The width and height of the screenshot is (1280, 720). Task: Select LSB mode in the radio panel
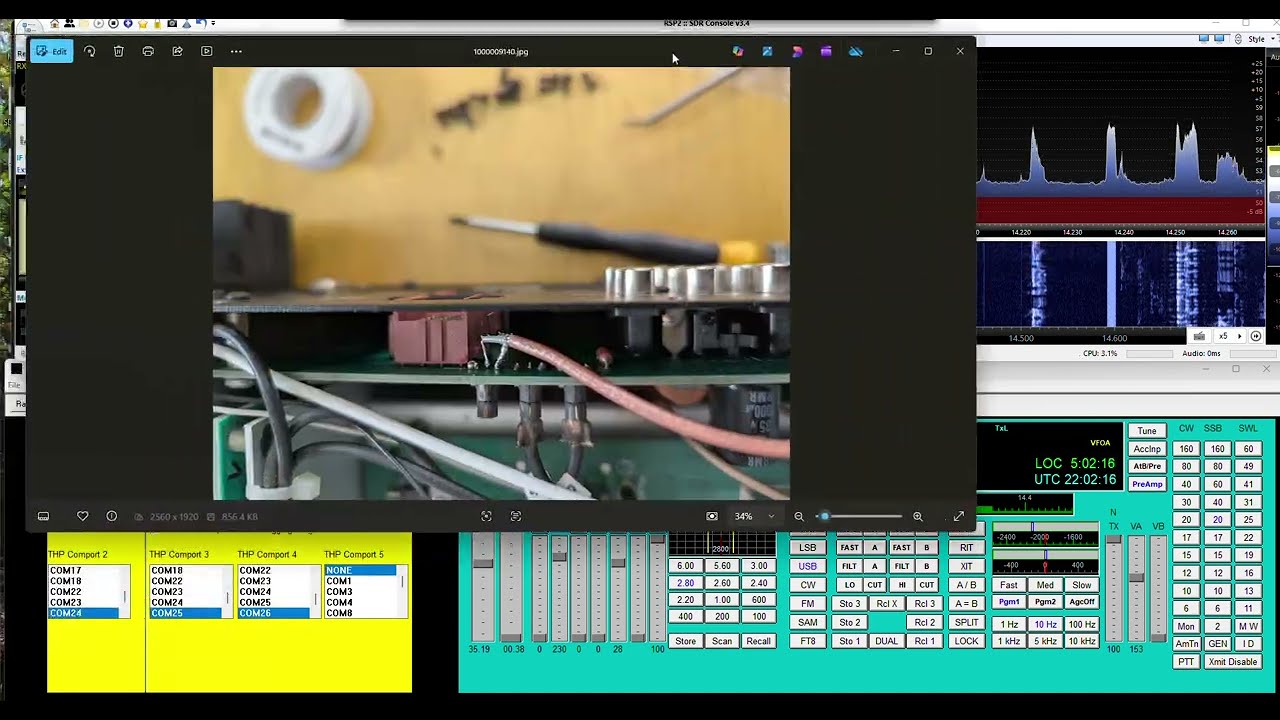808,547
